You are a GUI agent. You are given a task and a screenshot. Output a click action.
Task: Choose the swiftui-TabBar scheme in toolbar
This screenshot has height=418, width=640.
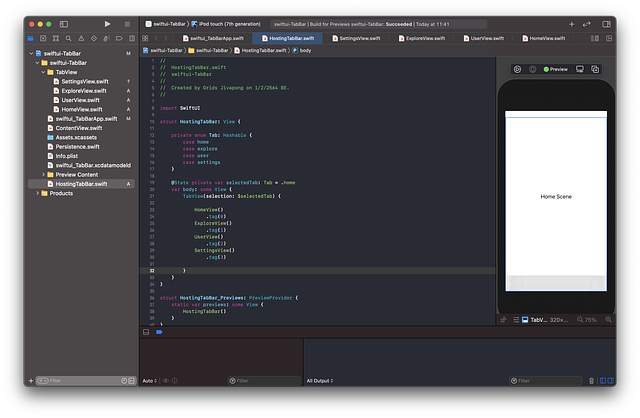pyautogui.click(x=166, y=24)
